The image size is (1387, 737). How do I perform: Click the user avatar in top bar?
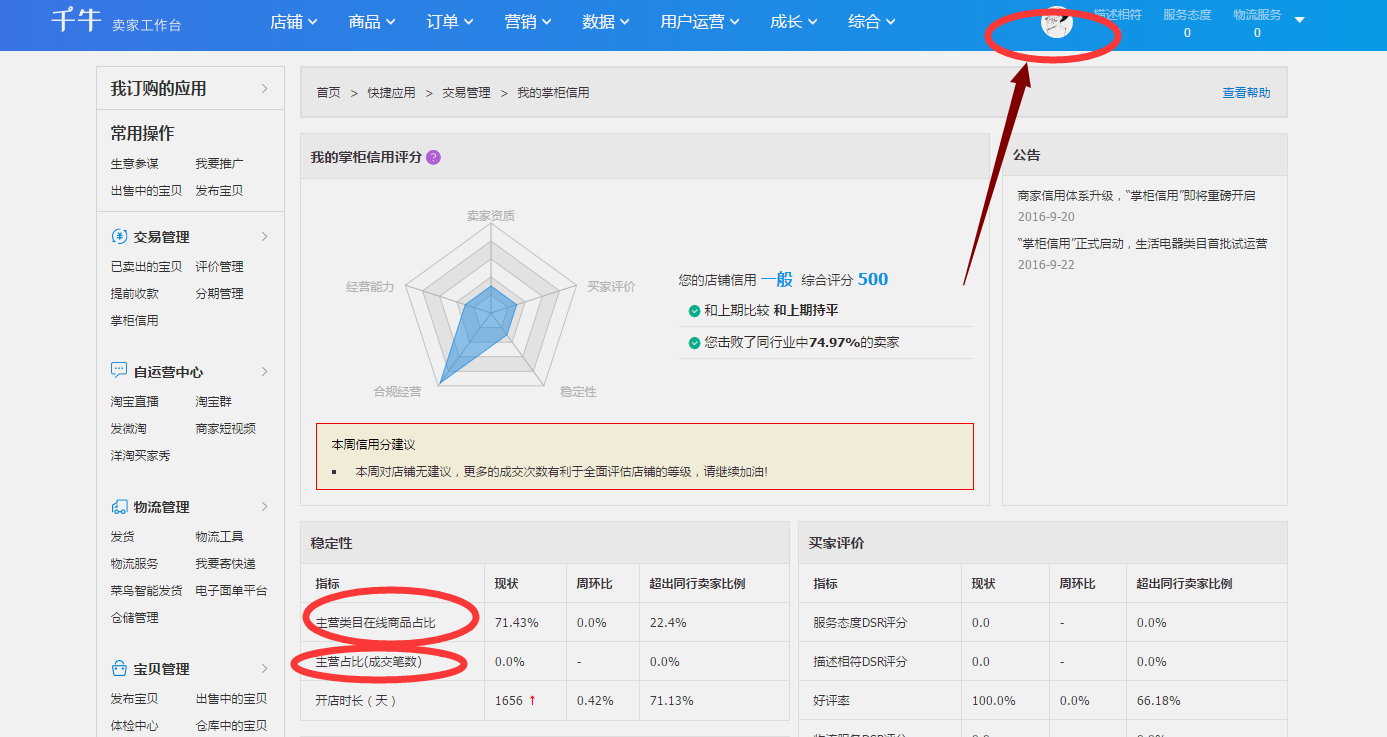point(1057,22)
